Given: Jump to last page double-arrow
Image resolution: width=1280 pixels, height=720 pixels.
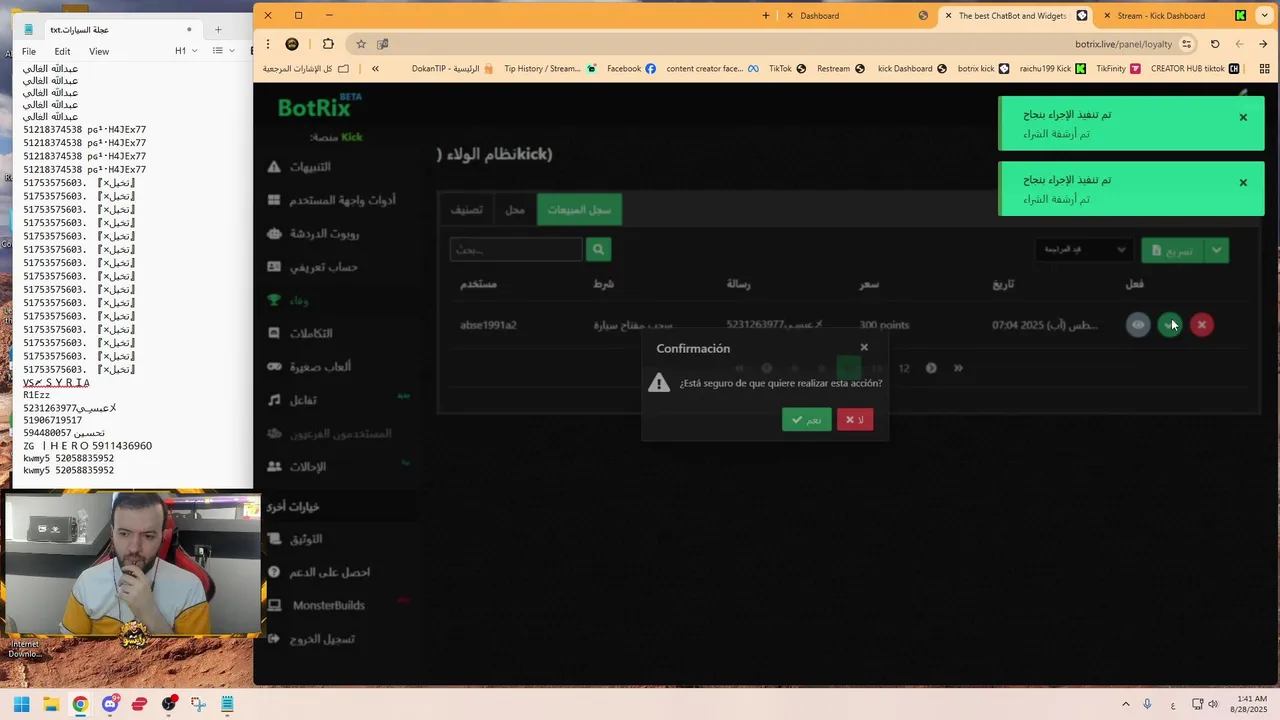Looking at the screenshot, I should coord(958,368).
